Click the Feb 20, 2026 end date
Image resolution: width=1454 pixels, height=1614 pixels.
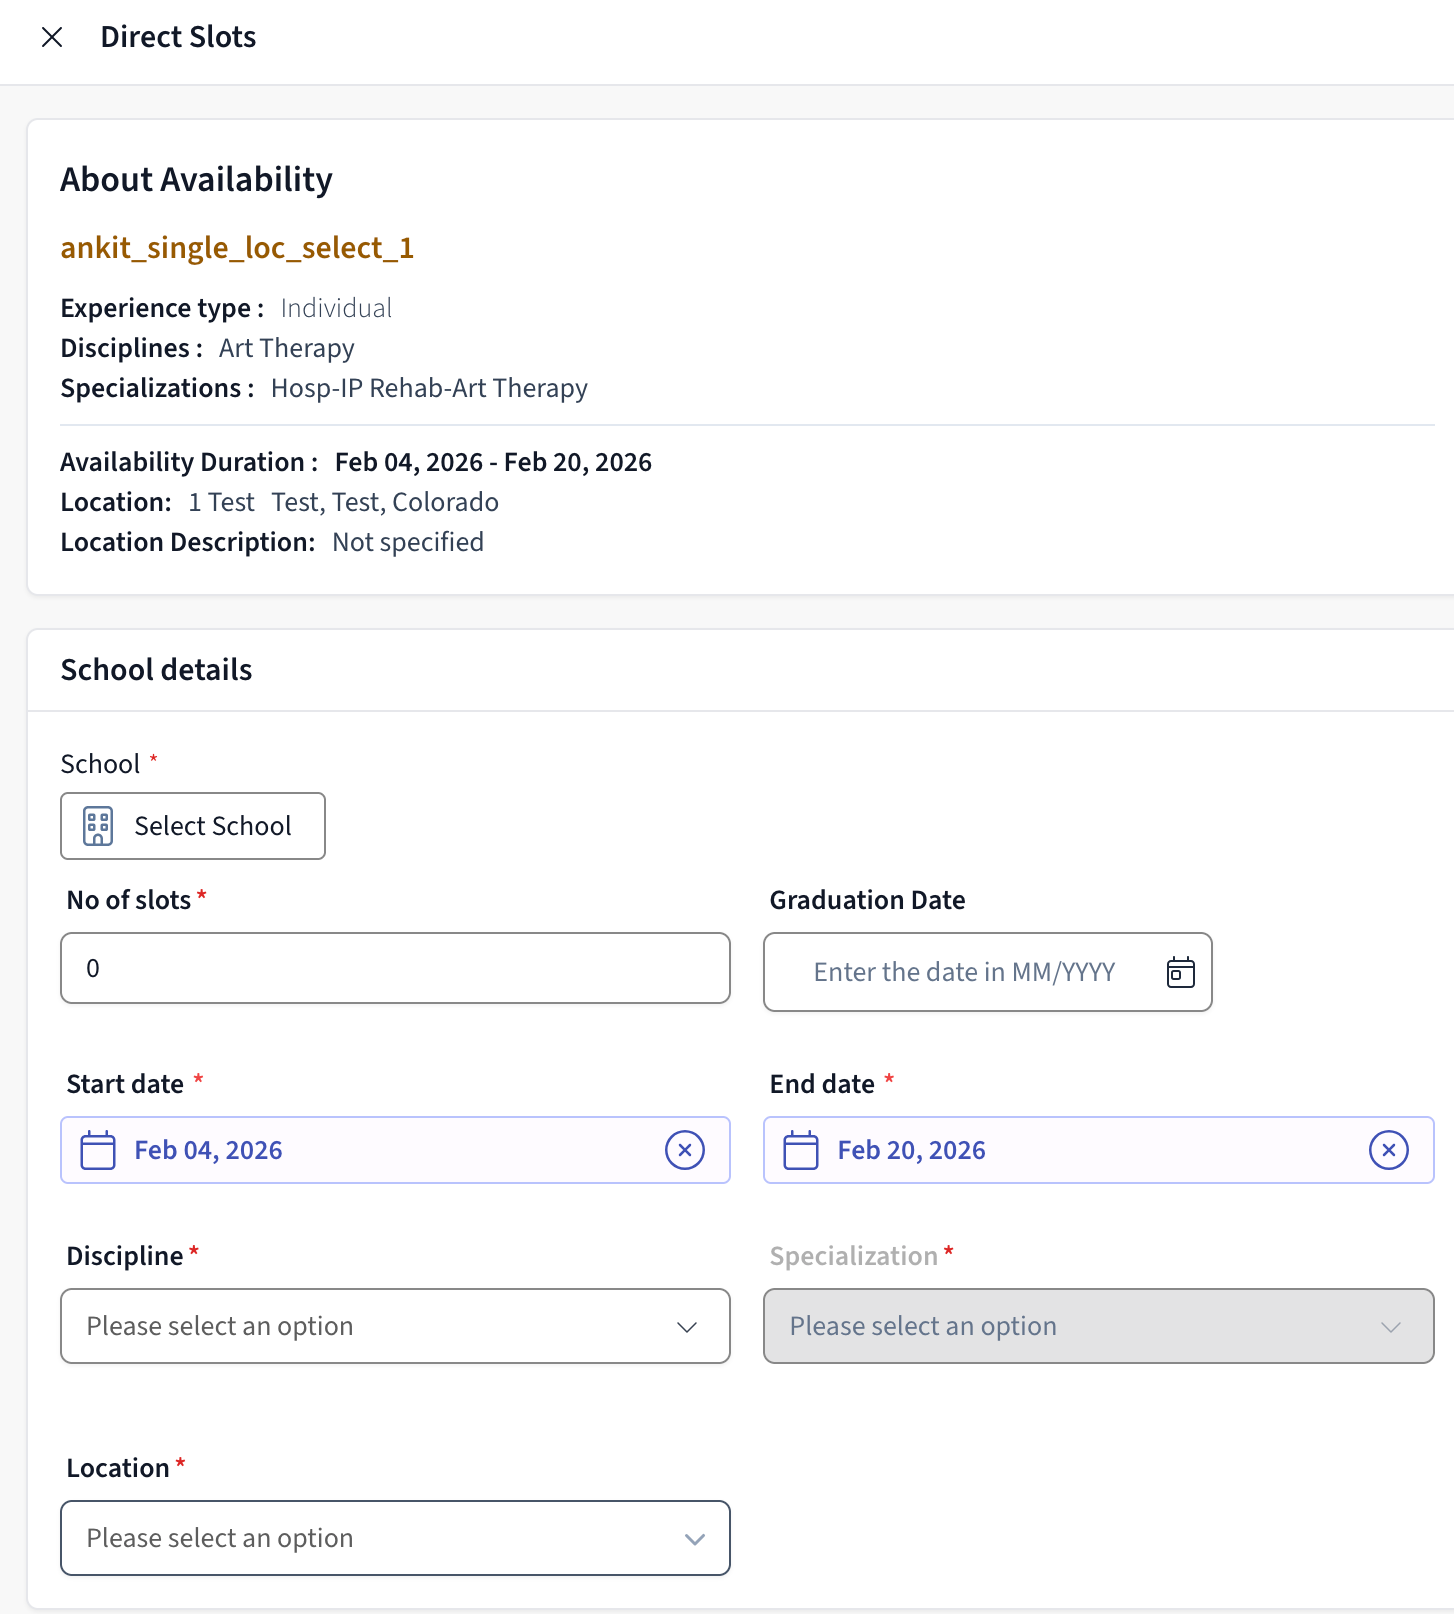point(912,1150)
